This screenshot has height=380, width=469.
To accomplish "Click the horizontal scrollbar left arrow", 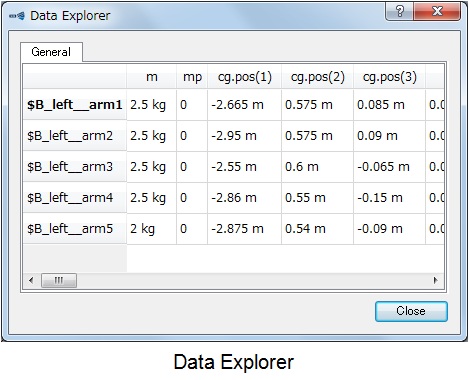I will pos(31,280).
